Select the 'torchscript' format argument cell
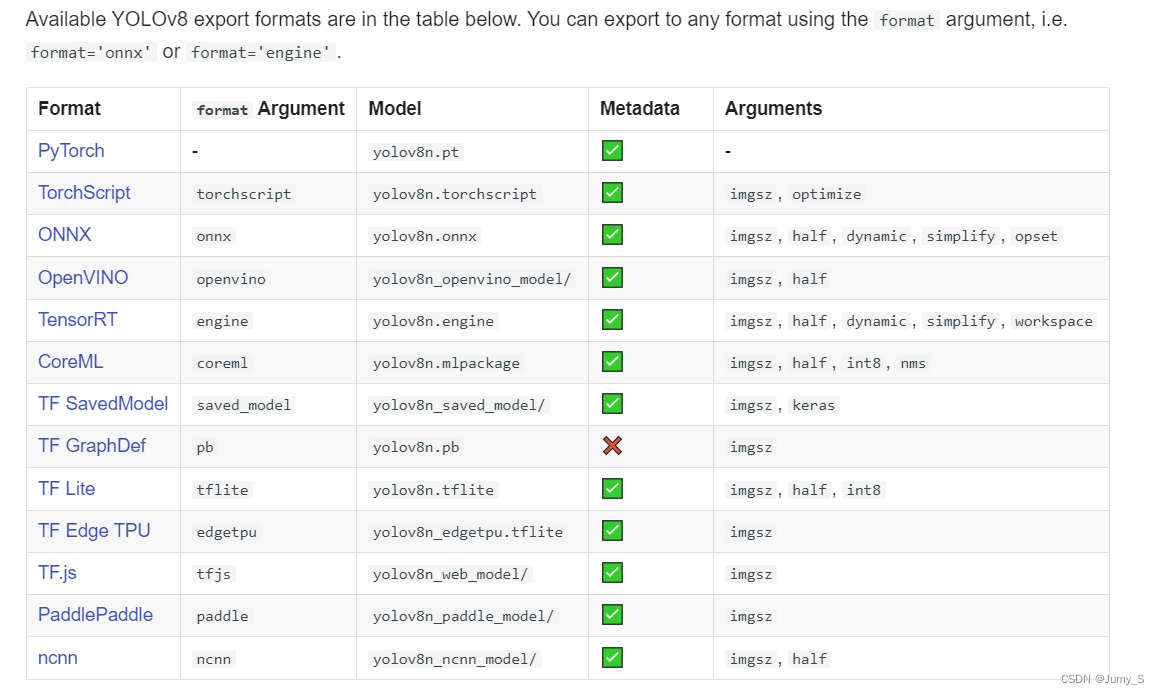The height and width of the screenshot is (695, 1159). (243, 194)
